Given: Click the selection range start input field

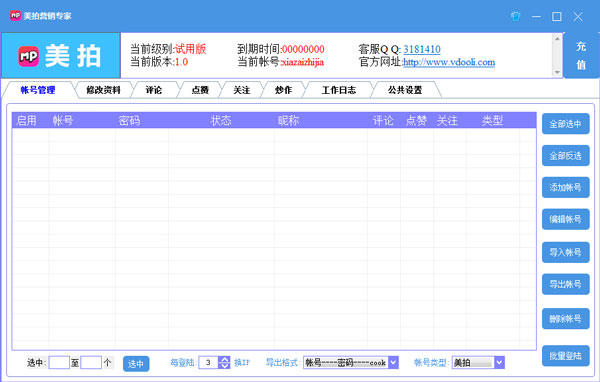Looking at the screenshot, I should pos(59,362).
